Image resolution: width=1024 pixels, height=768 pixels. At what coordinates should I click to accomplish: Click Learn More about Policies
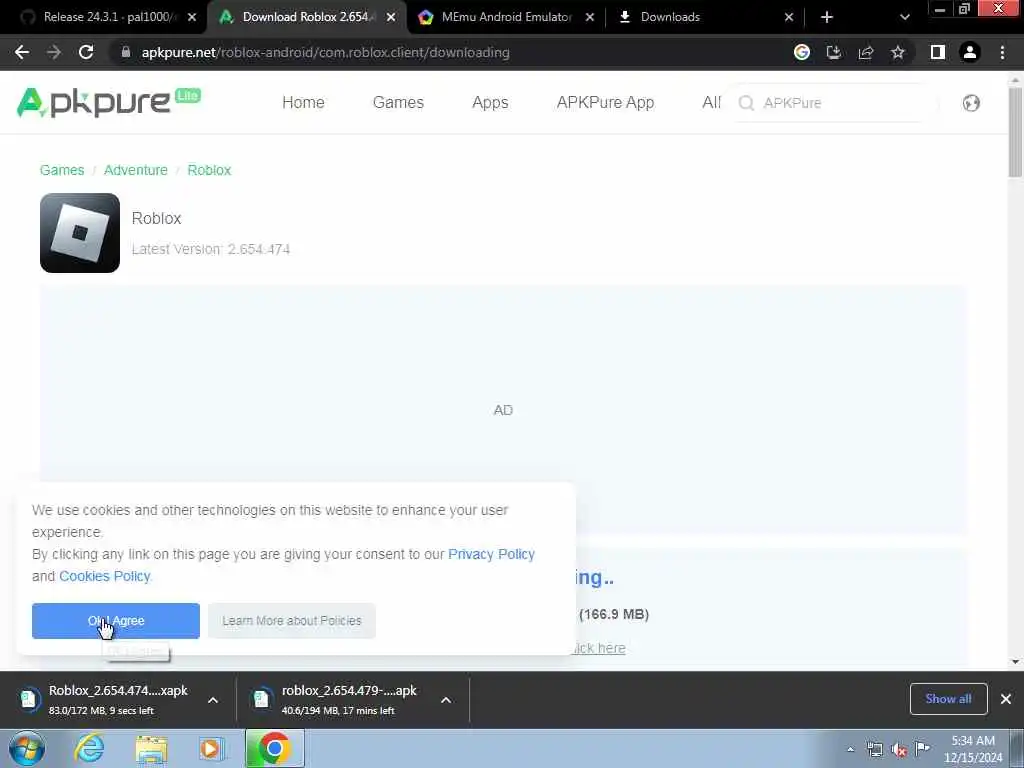pos(292,621)
